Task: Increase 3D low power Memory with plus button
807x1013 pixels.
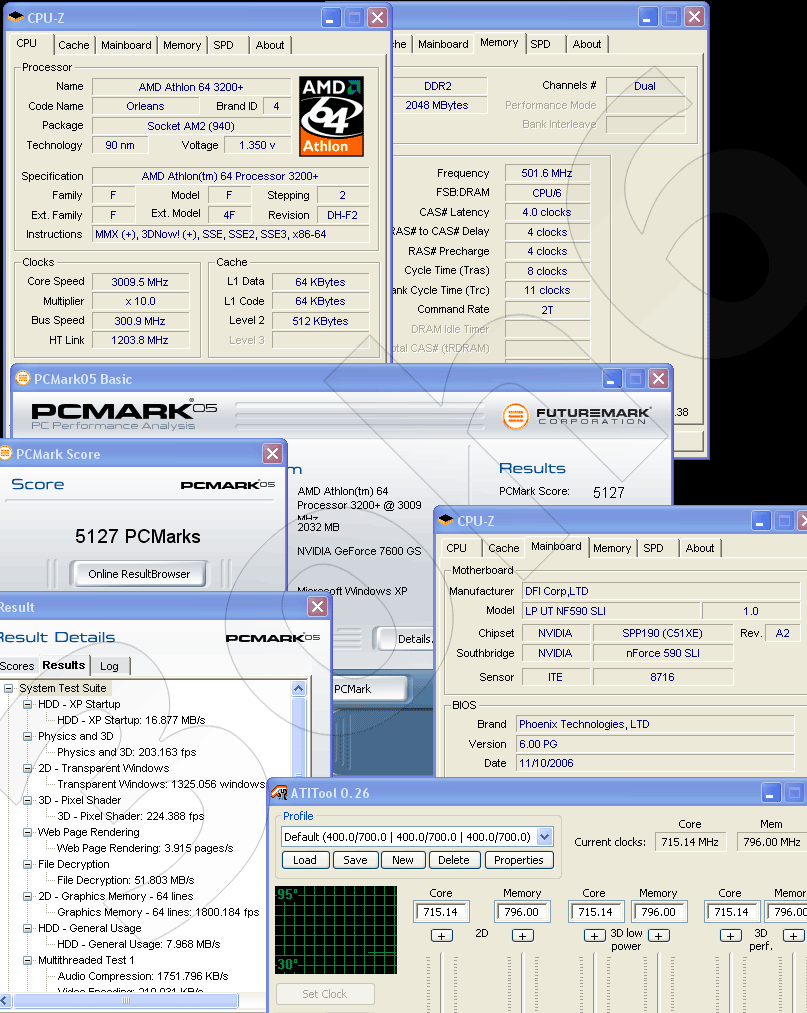Action: [658, 935]
